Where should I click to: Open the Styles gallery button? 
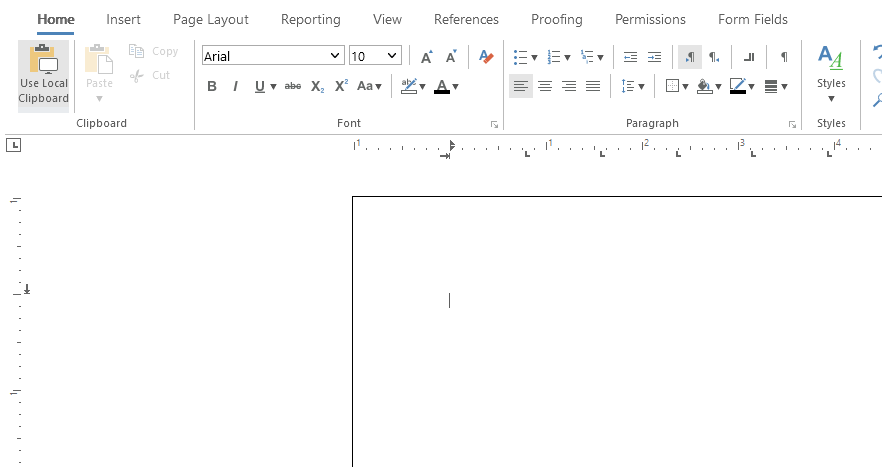[x=831, y=73]
